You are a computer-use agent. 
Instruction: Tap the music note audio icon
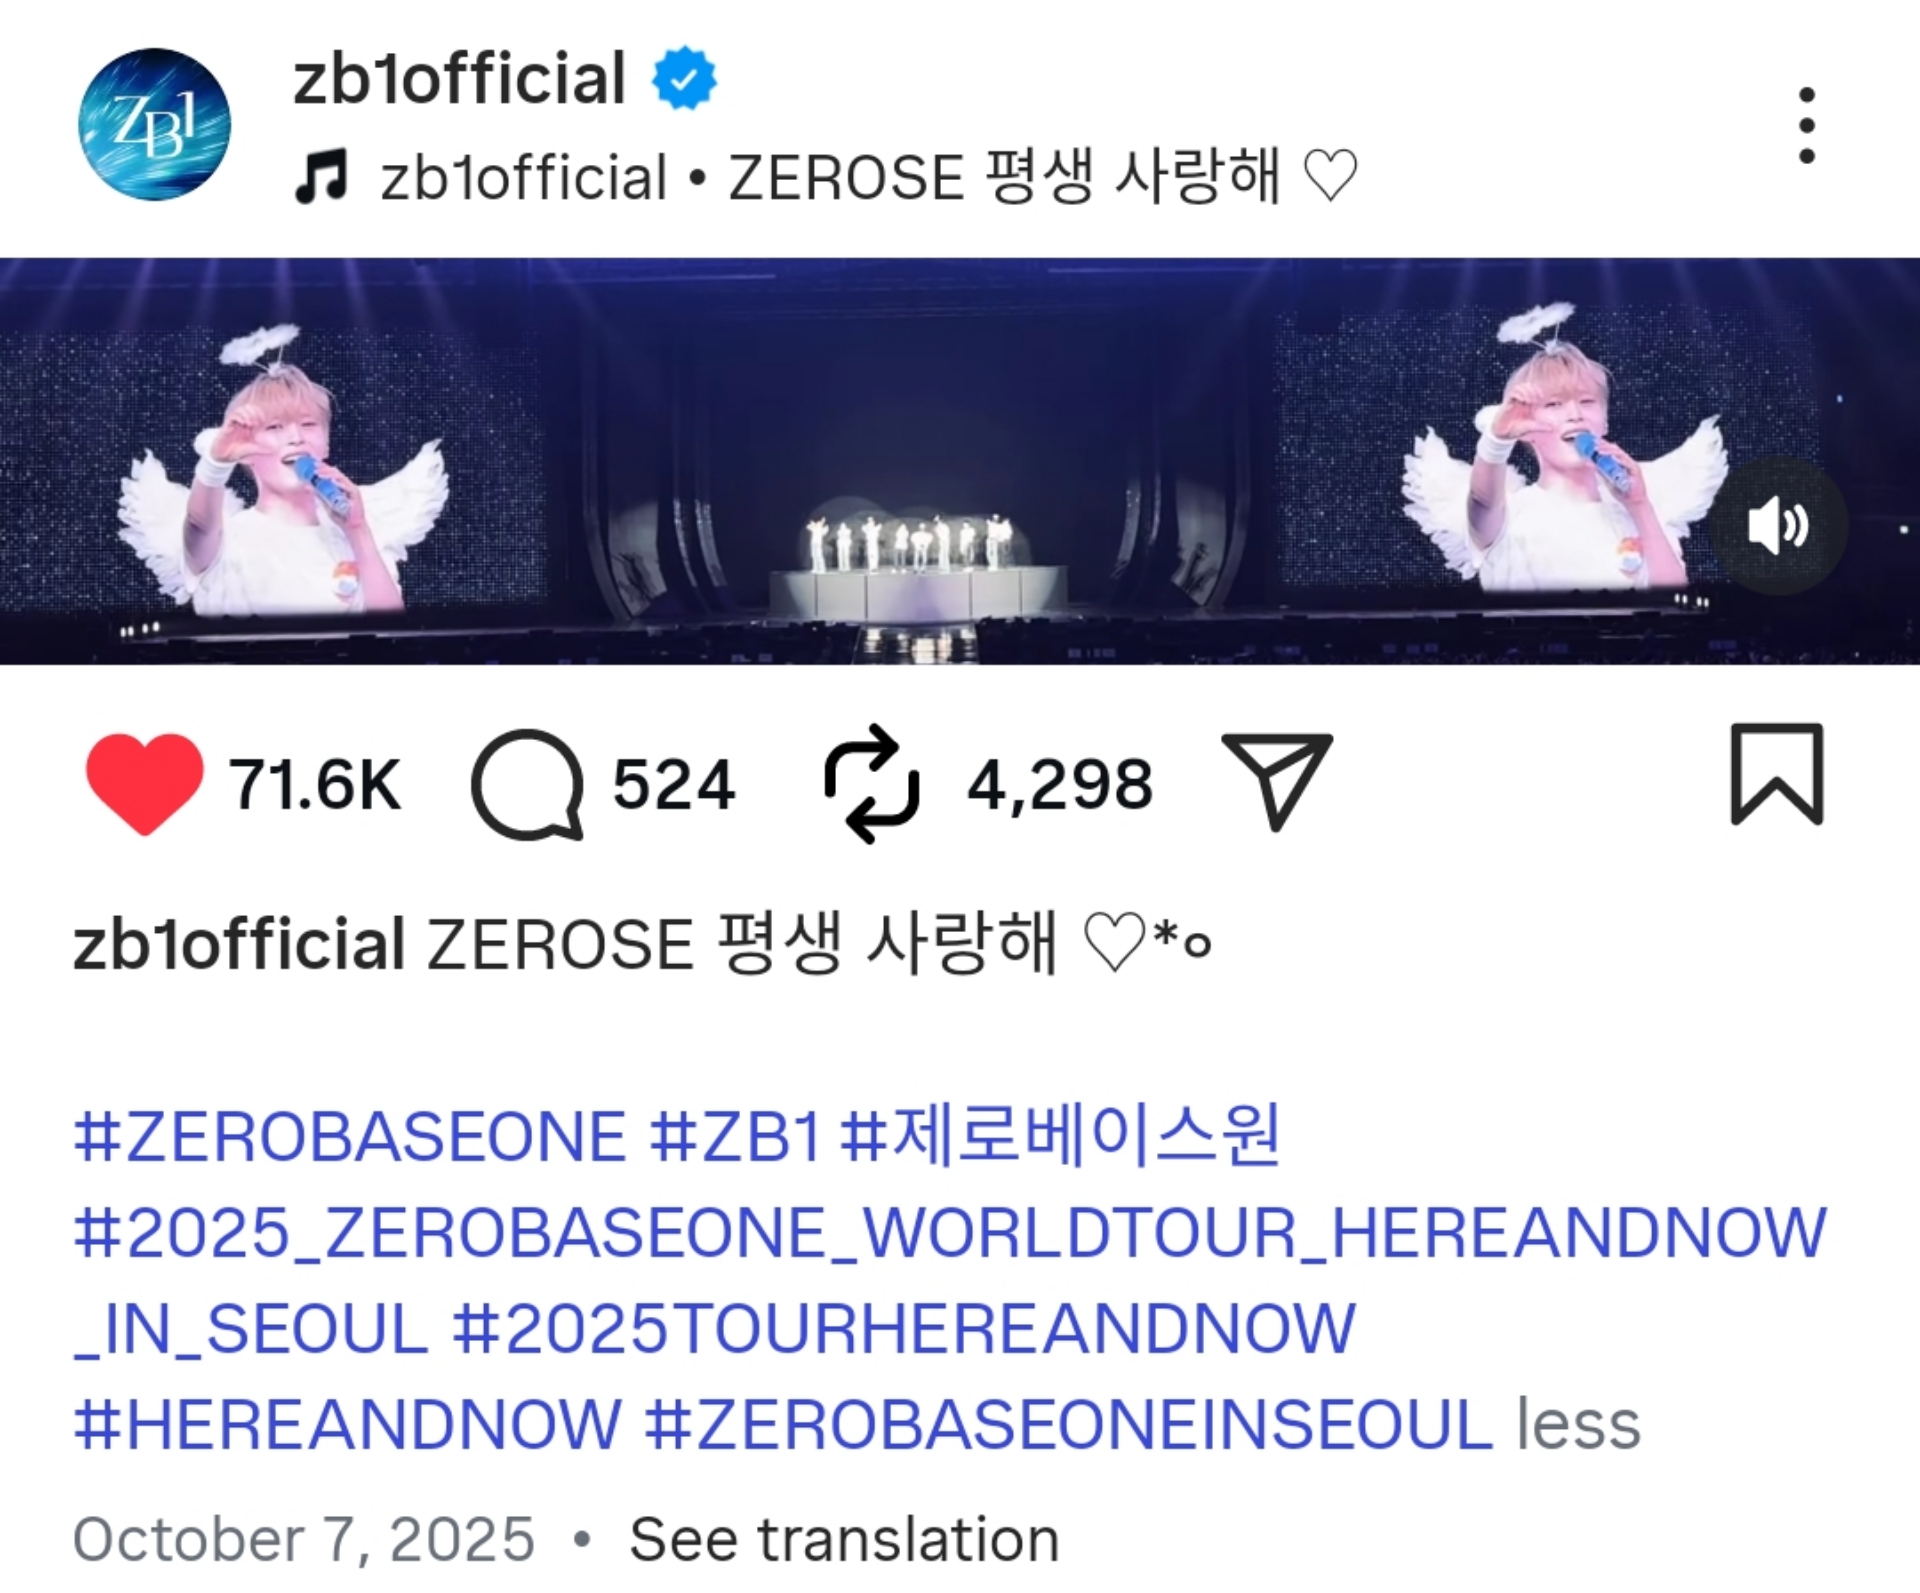[322, 176]
